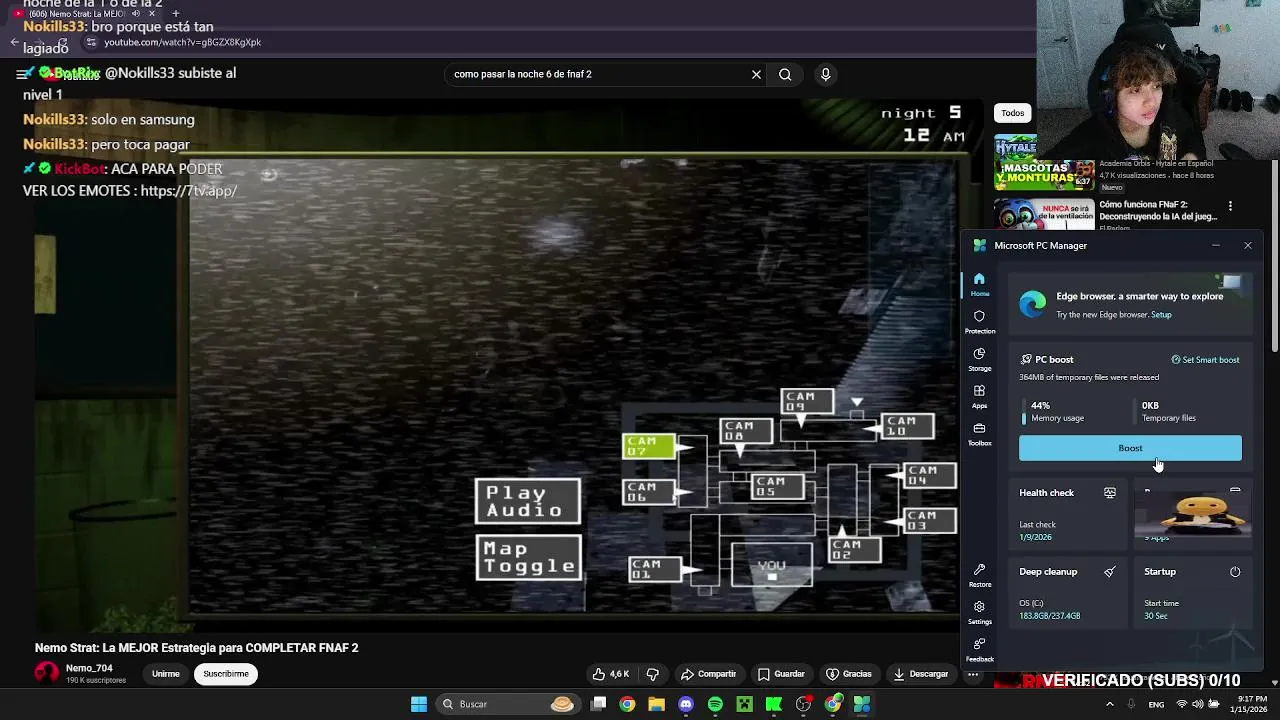Click Set Smart boost link

click(1205, 360)
